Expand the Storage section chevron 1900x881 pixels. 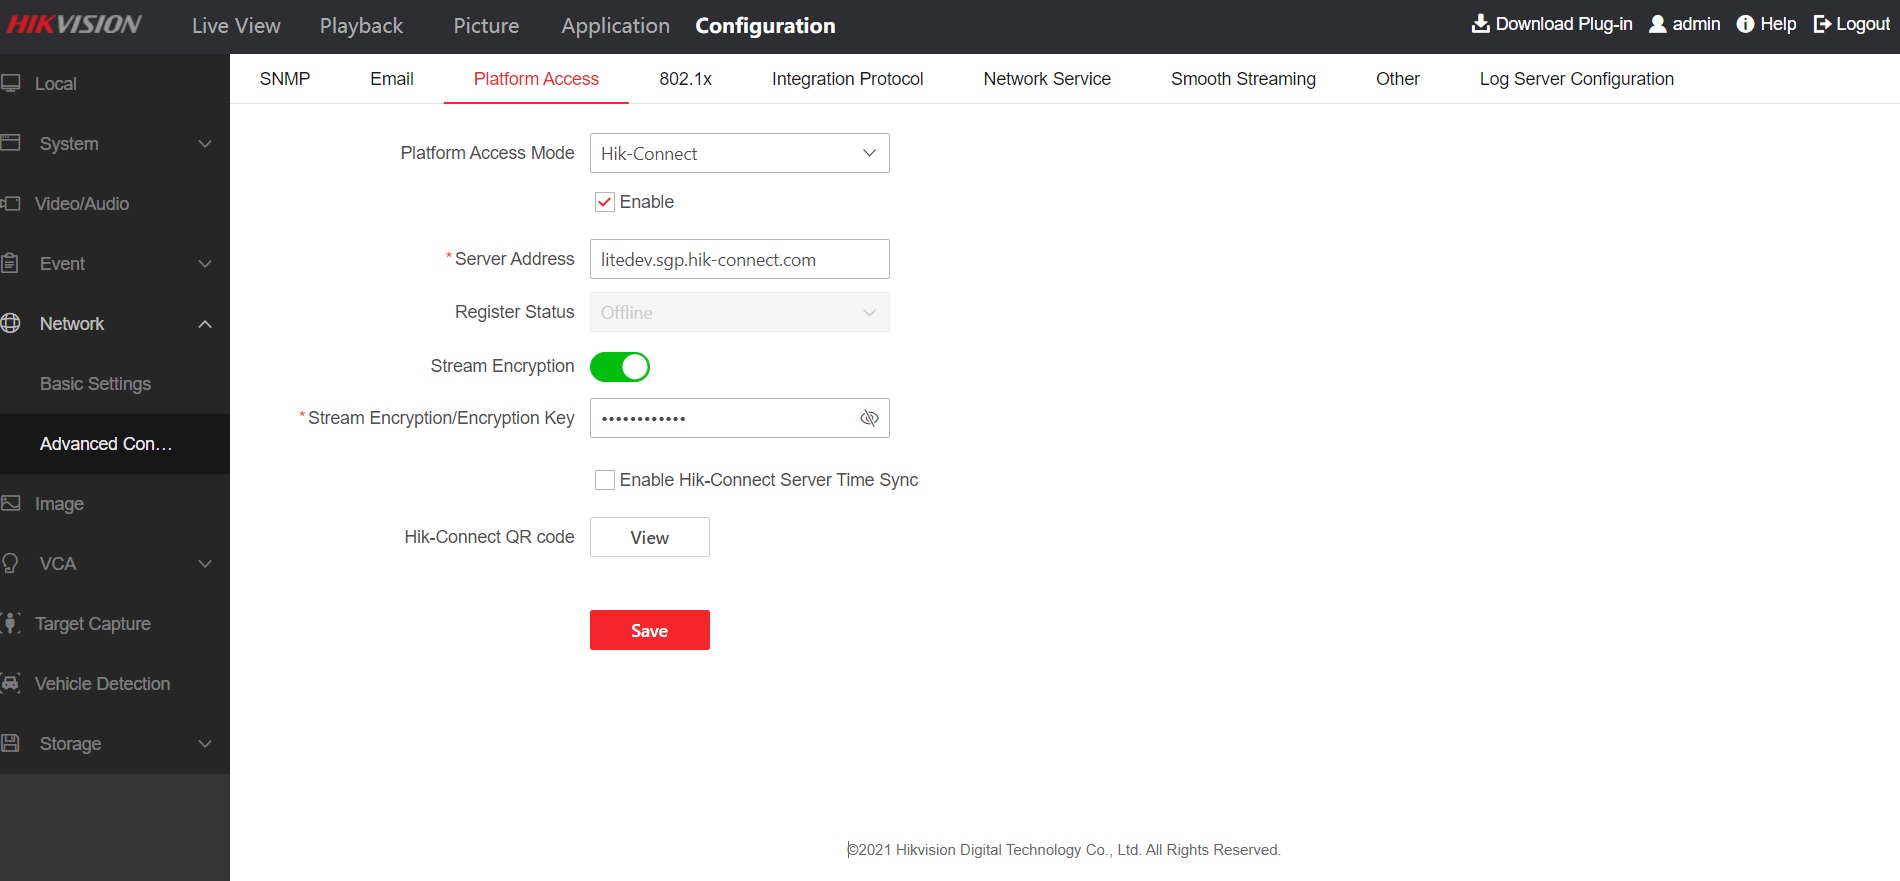205,744
